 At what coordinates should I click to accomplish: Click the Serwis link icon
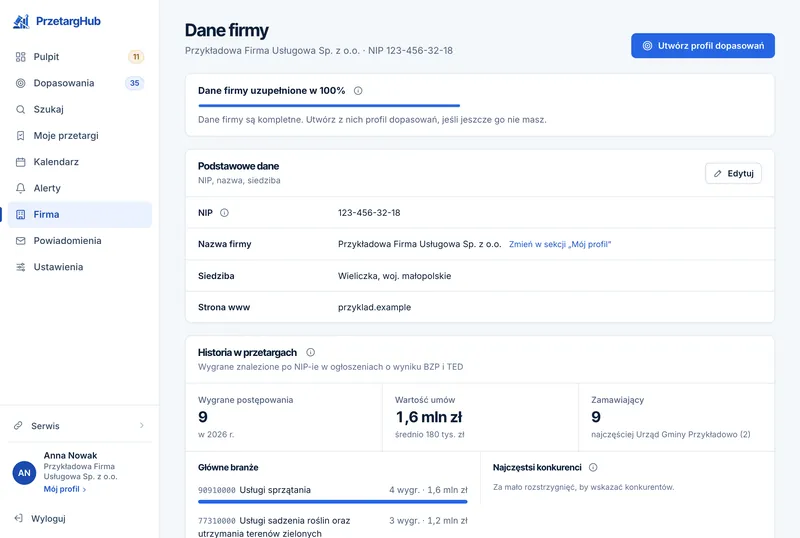pyautogui.click(x=18, y=426)
